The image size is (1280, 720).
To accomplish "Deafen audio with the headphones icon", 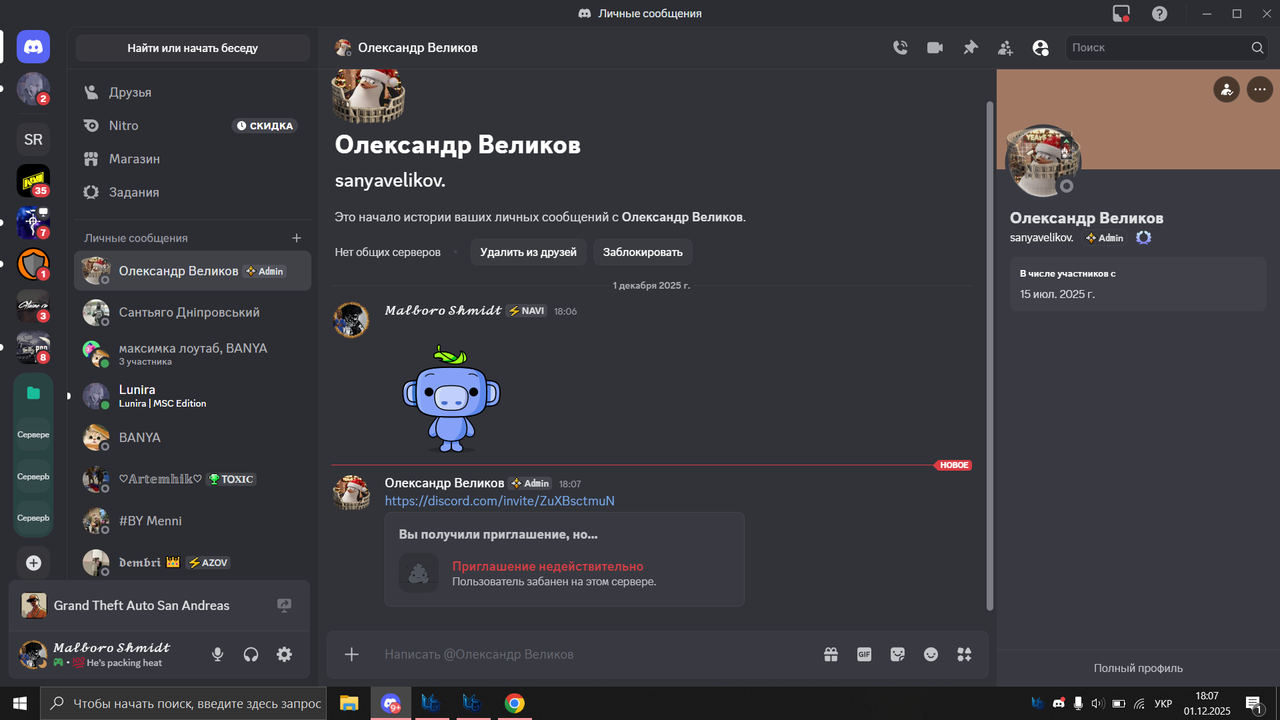I will 250,654.
